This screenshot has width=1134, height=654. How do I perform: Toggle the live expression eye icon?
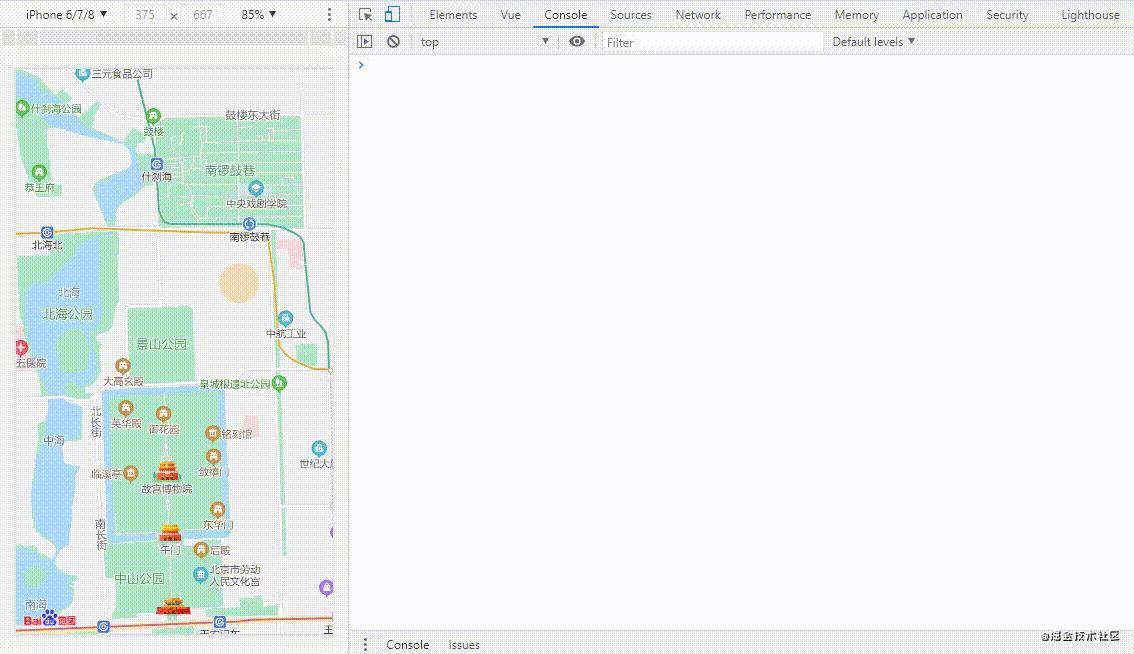(576, 42)
